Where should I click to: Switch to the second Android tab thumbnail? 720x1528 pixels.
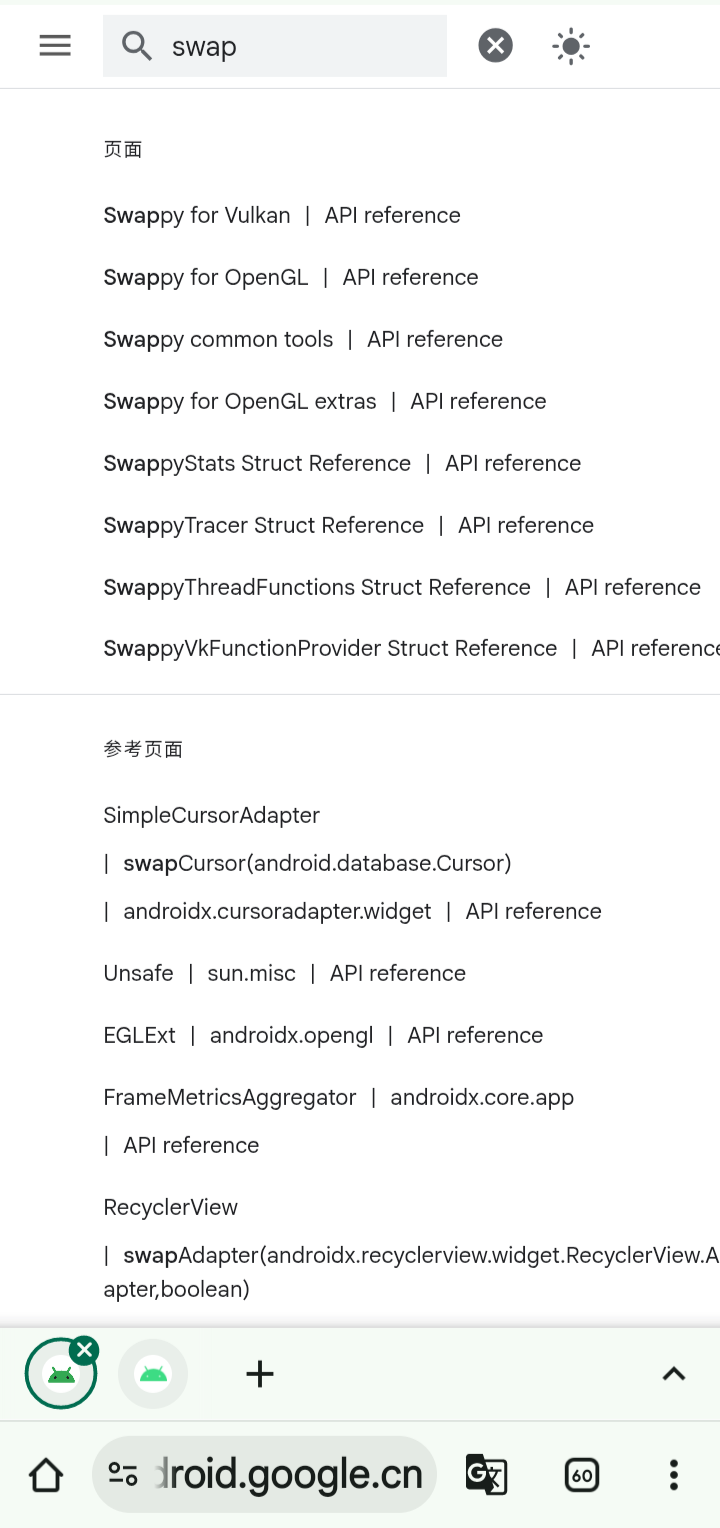pyautogui.click(x=153, y=1374)
